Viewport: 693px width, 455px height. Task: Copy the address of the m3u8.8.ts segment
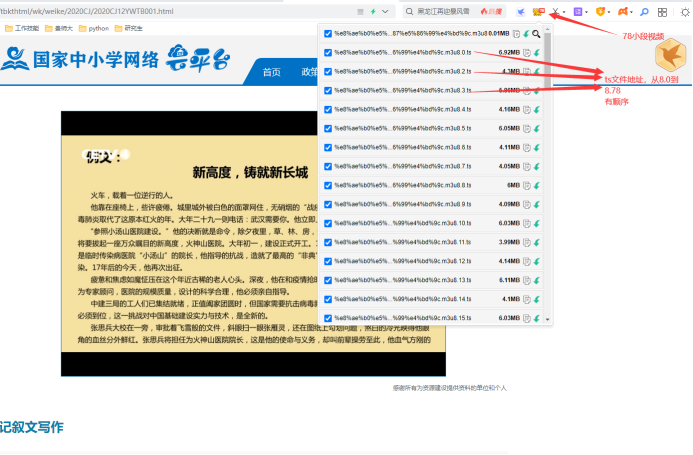[527, 186]
